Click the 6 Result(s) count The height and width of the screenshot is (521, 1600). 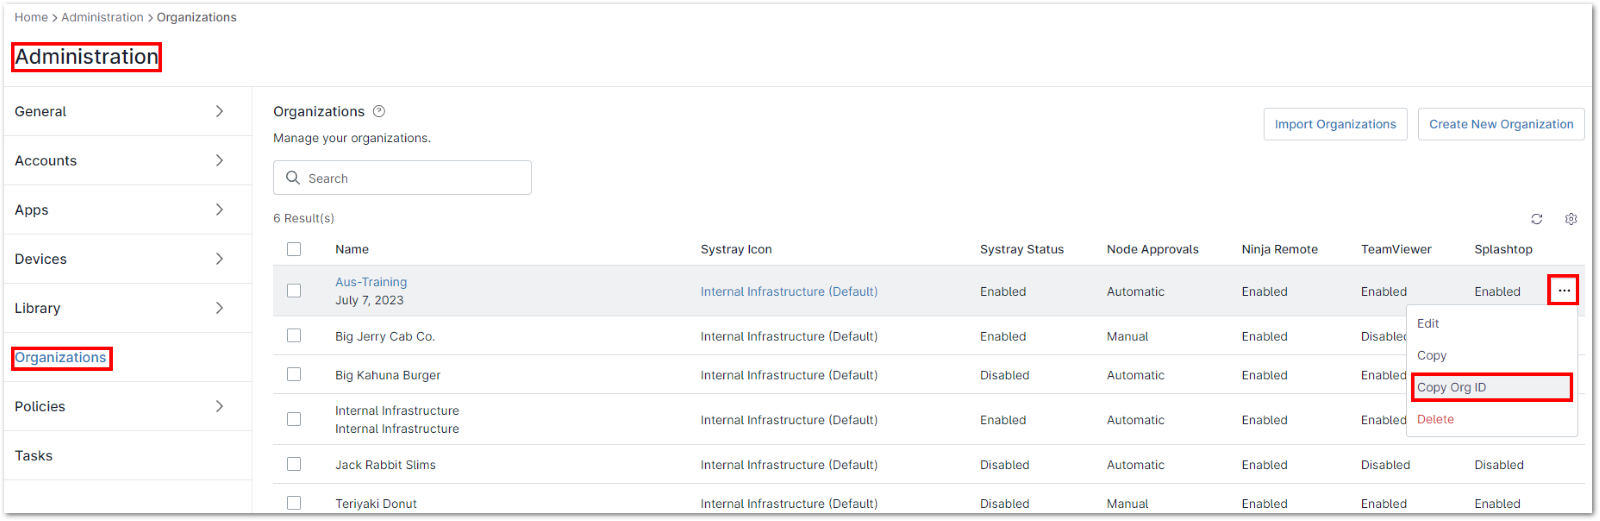304,218
